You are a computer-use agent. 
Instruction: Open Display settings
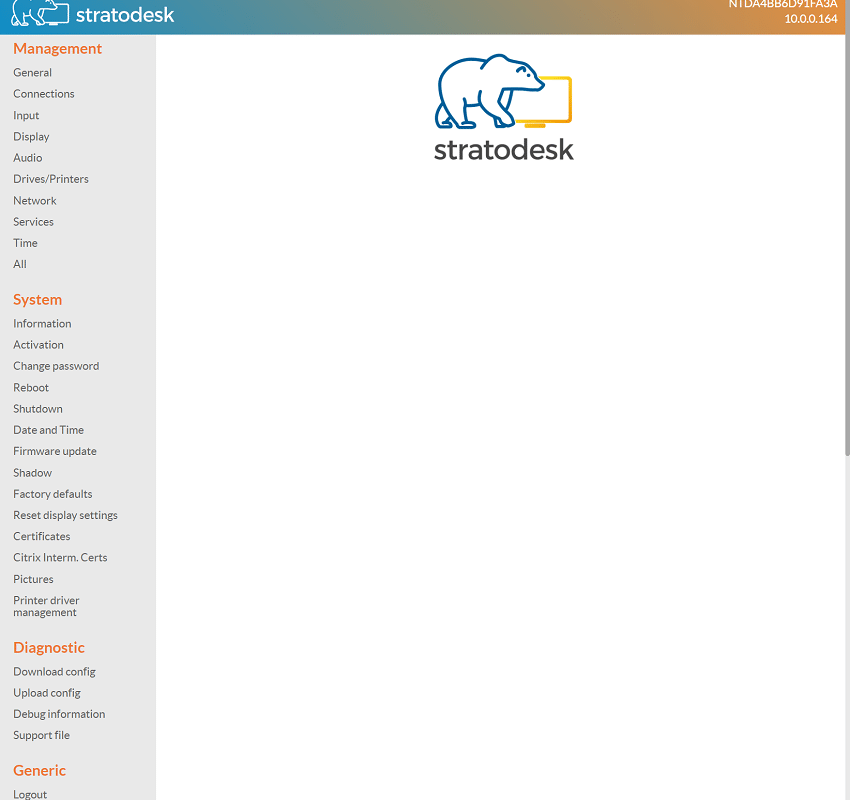[31, 137]
